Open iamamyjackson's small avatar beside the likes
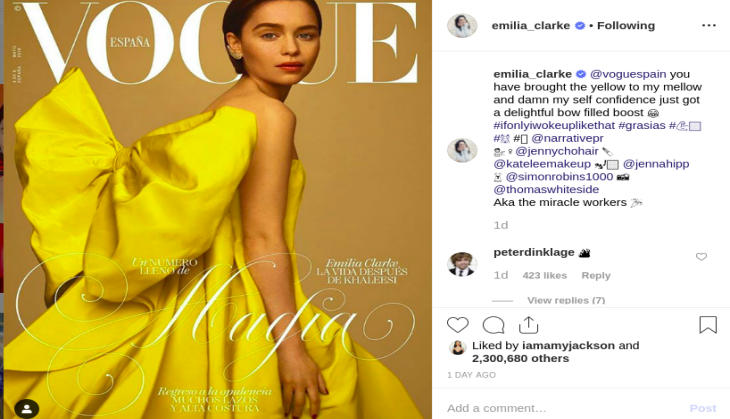This screenshot has width=730, height=419. [x=457, y=347]
